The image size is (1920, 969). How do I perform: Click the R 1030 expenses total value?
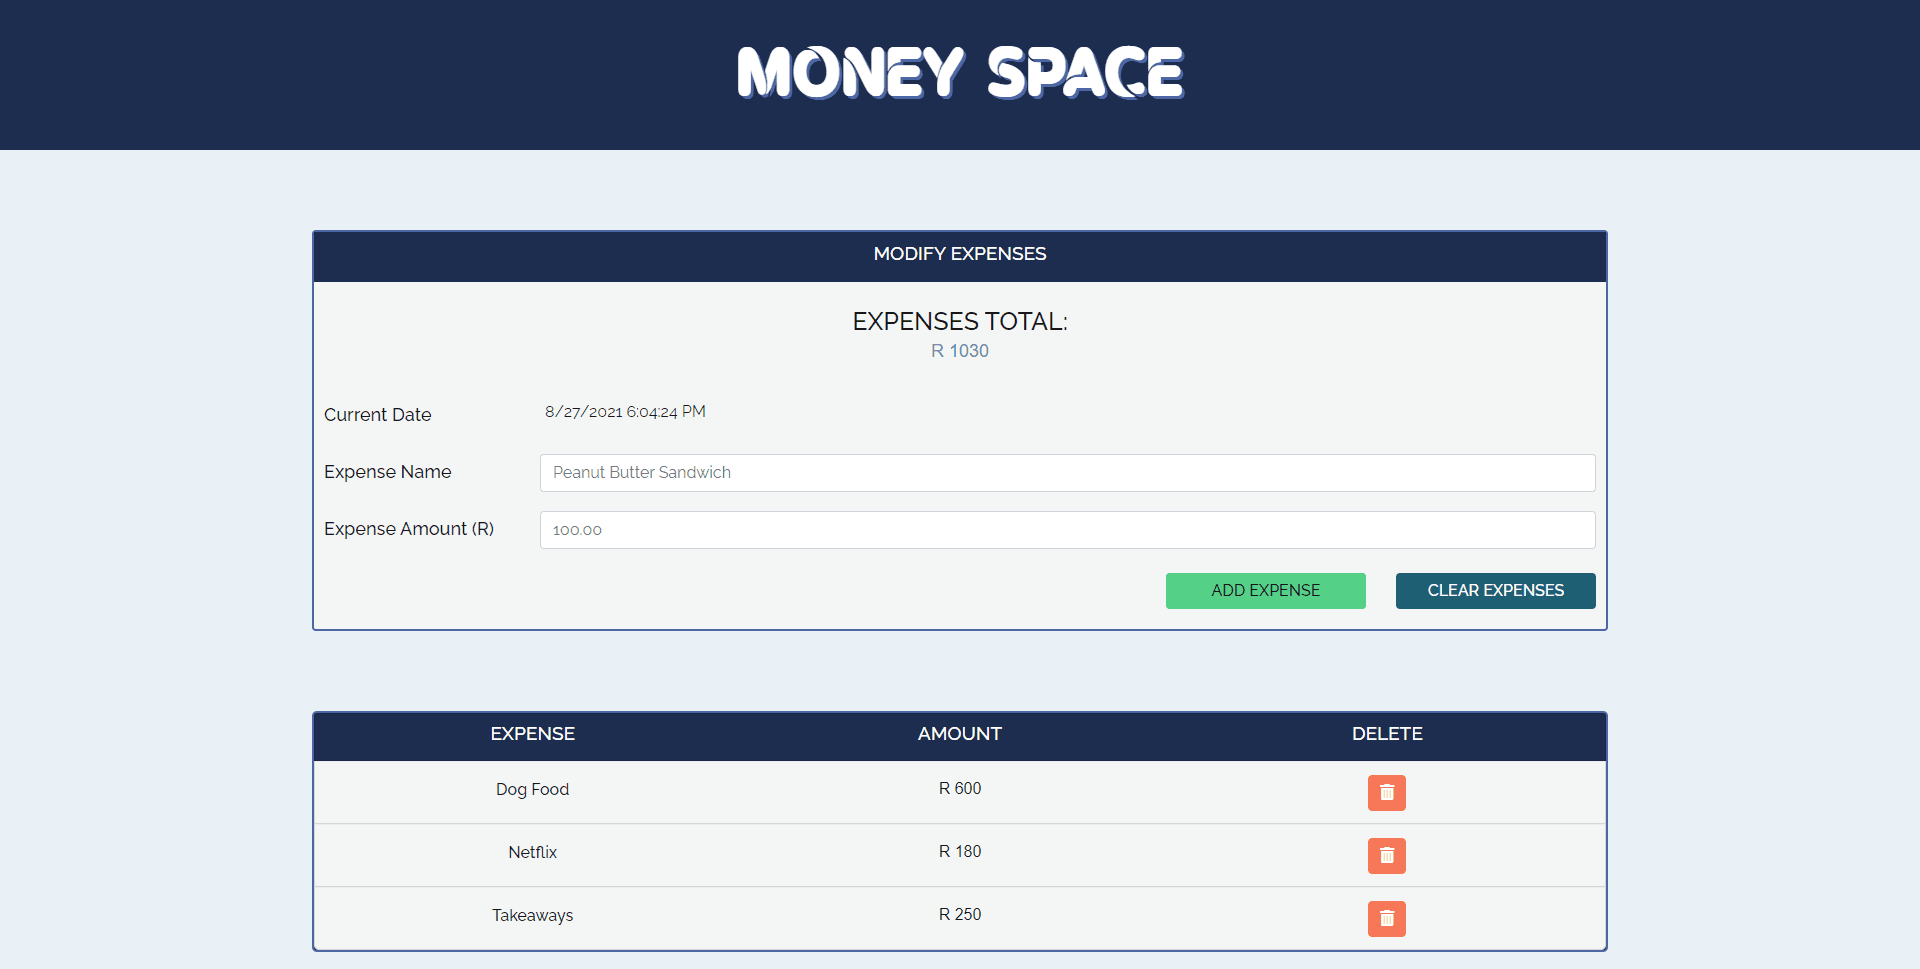960,351
